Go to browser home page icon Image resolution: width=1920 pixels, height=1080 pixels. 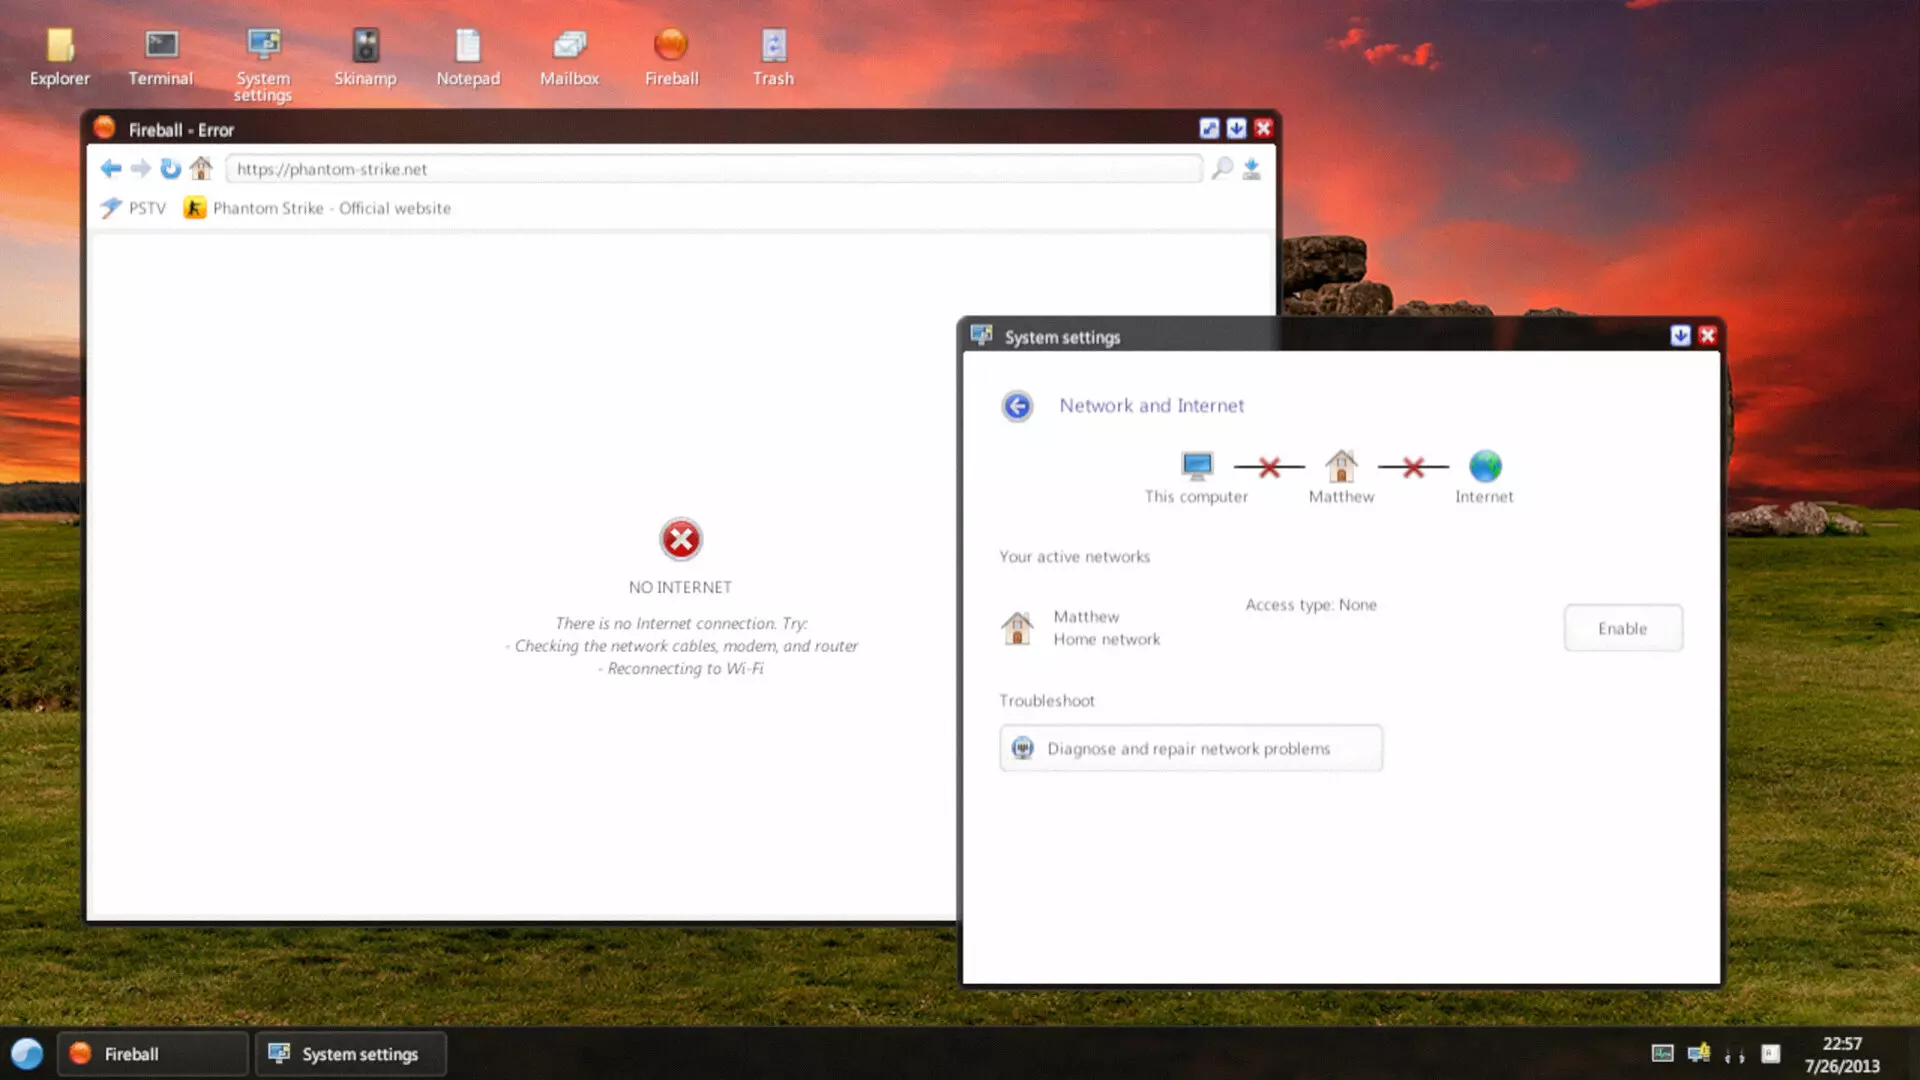pos(201,168)
